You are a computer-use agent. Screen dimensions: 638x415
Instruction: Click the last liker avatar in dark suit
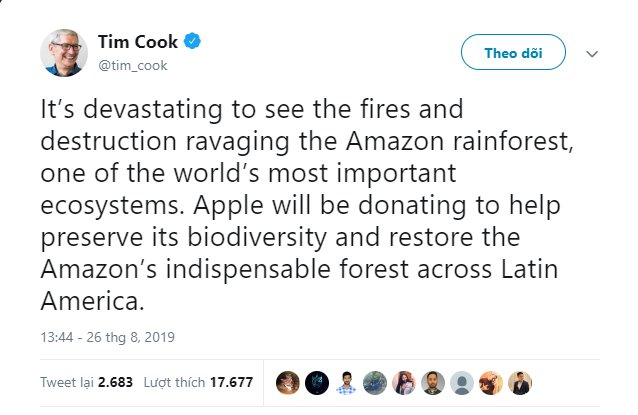click(x=520, y=382)
